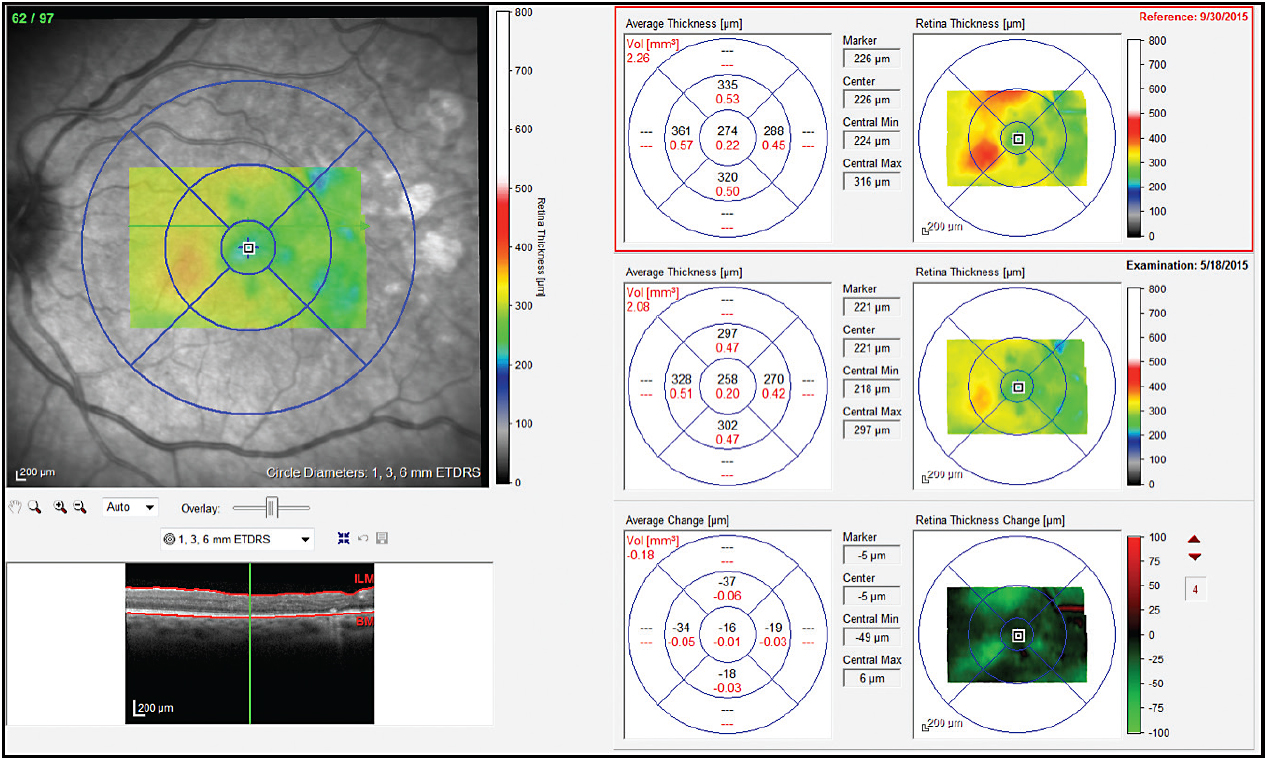Click the zoom in magnifier icon
The image size is (1267, 760).
pyautogui.click(x=58, y=507)
